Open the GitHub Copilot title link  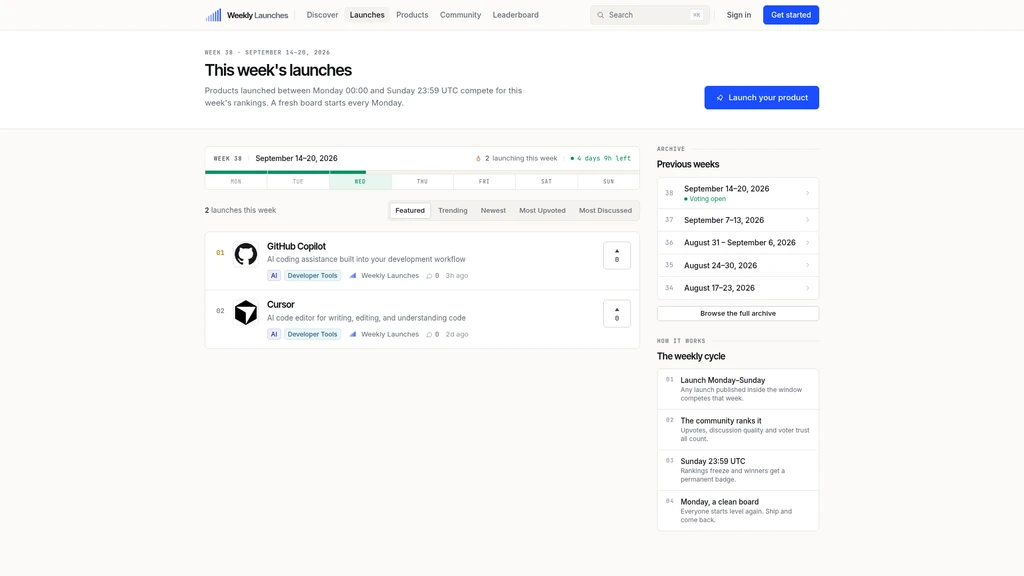coord(296,246)
